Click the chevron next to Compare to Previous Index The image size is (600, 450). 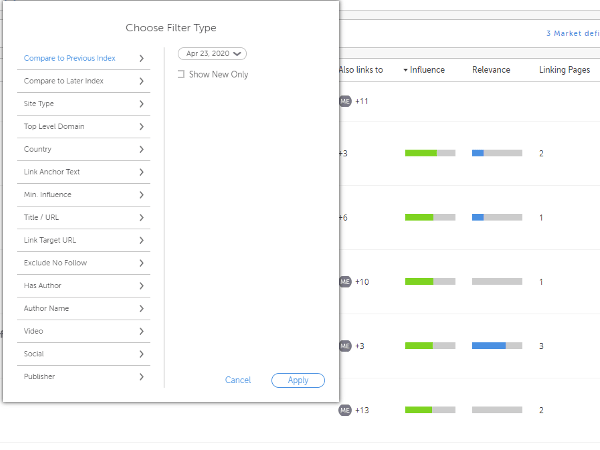pos(142,58)
